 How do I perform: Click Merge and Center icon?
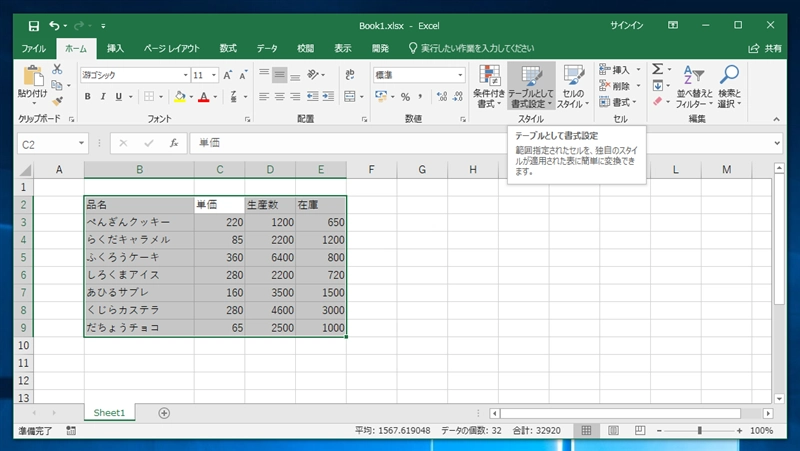[350, 96]
